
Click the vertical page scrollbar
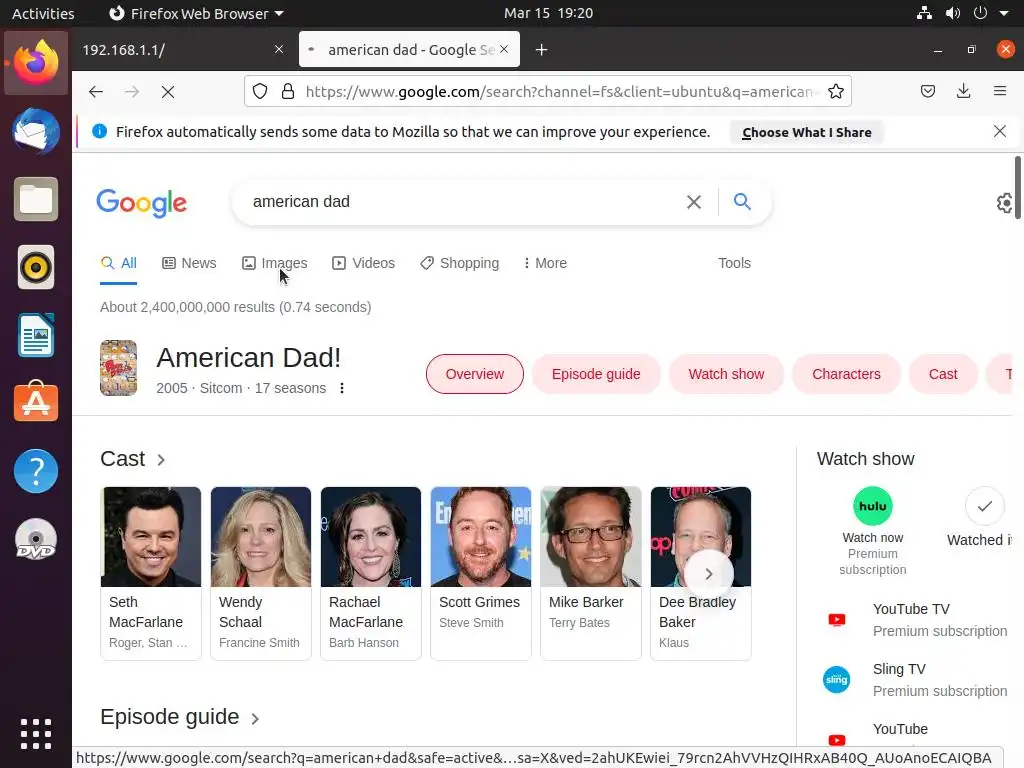click(x=1017, y=188)
